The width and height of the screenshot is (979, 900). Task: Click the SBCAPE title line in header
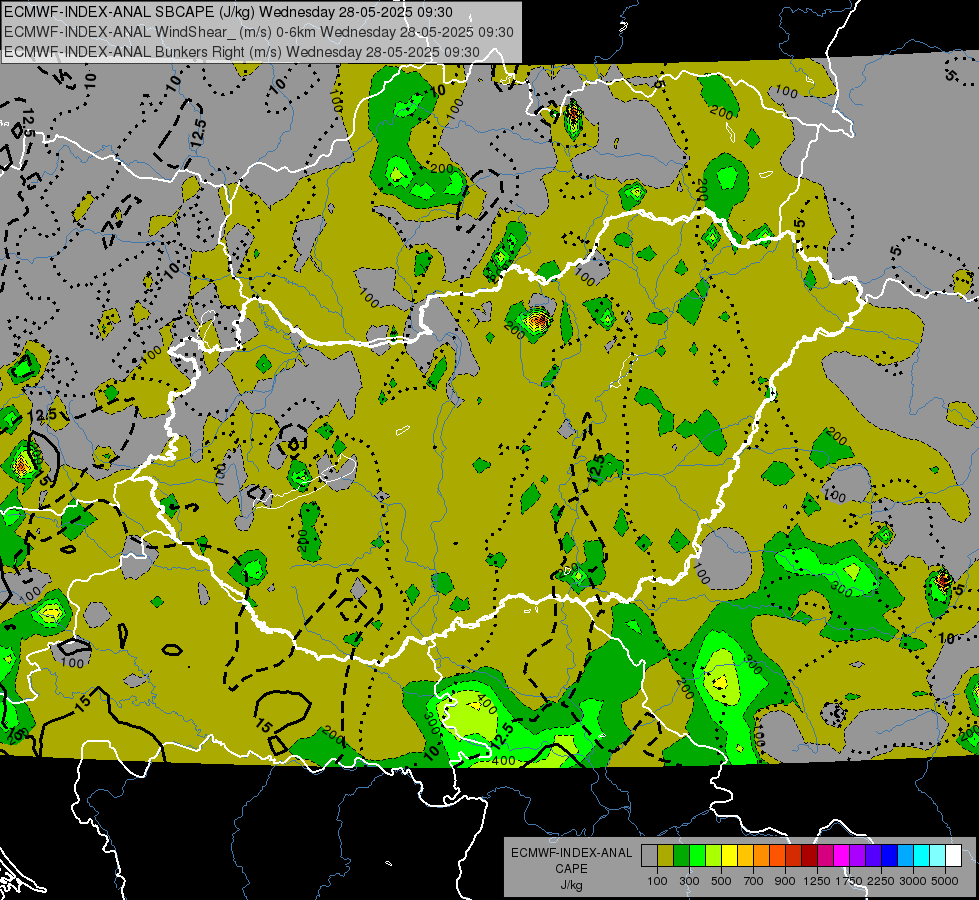coord(229,12)
